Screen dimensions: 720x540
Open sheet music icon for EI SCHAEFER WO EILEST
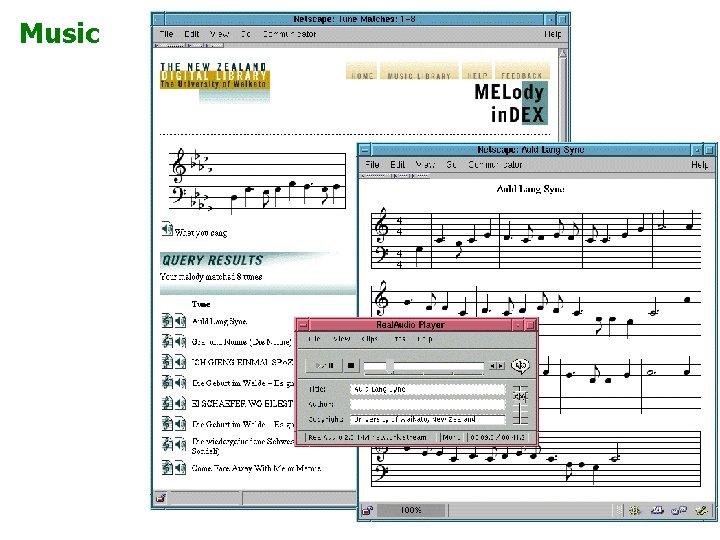point(167,403)
